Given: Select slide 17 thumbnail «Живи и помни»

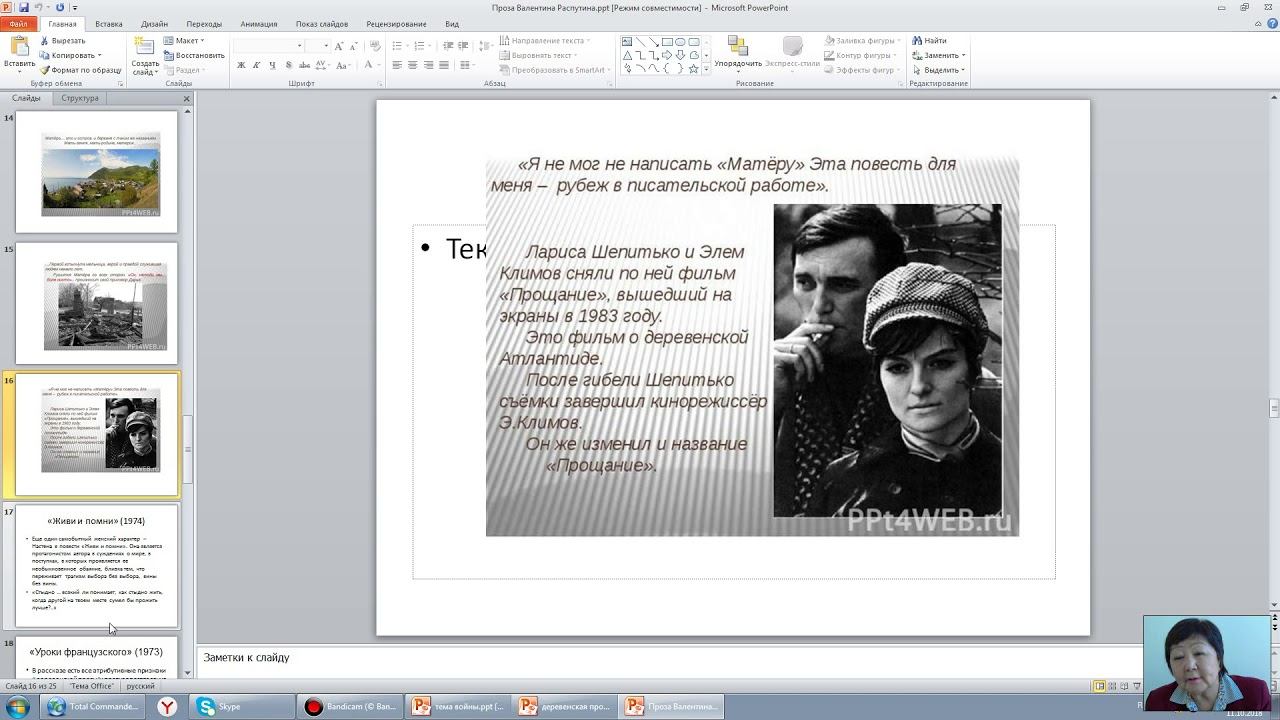Looking at the screenshot, I should tap(97, 566).
